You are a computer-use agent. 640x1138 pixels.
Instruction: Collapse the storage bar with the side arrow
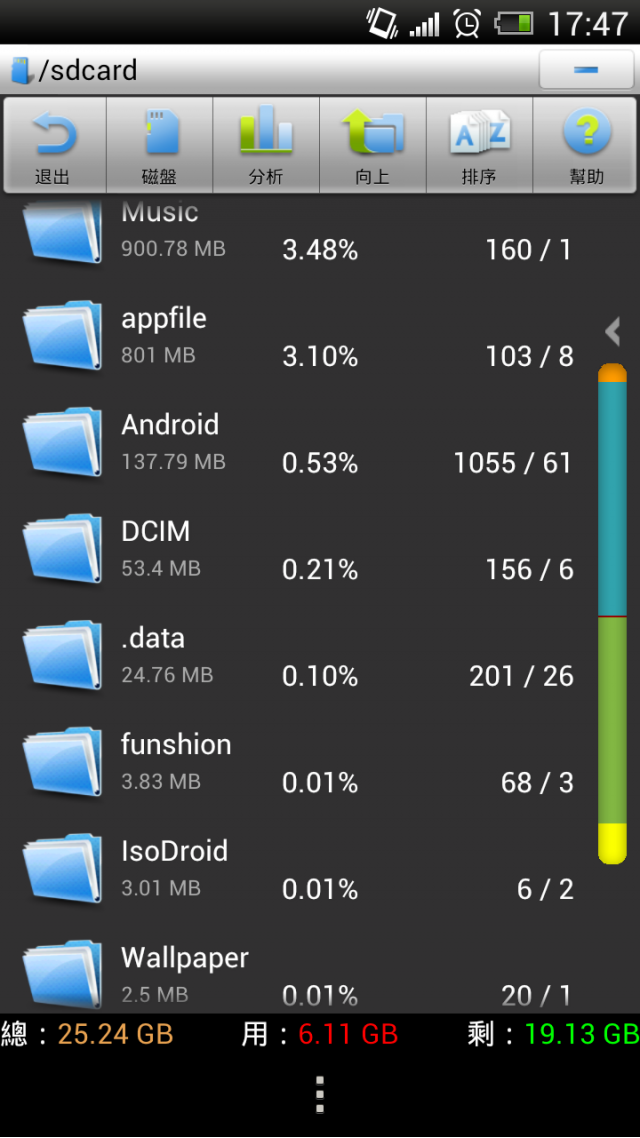point(613,332)
